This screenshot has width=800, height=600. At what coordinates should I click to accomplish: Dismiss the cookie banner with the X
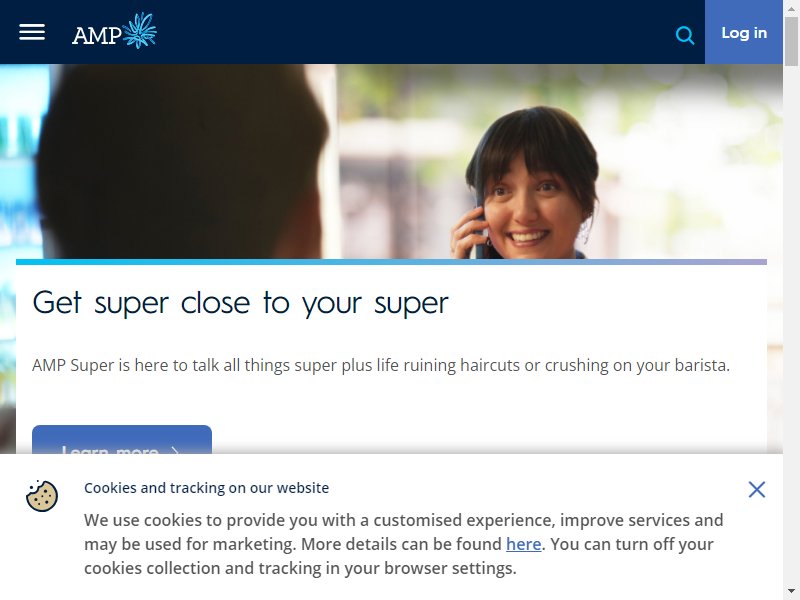[757, 489]
